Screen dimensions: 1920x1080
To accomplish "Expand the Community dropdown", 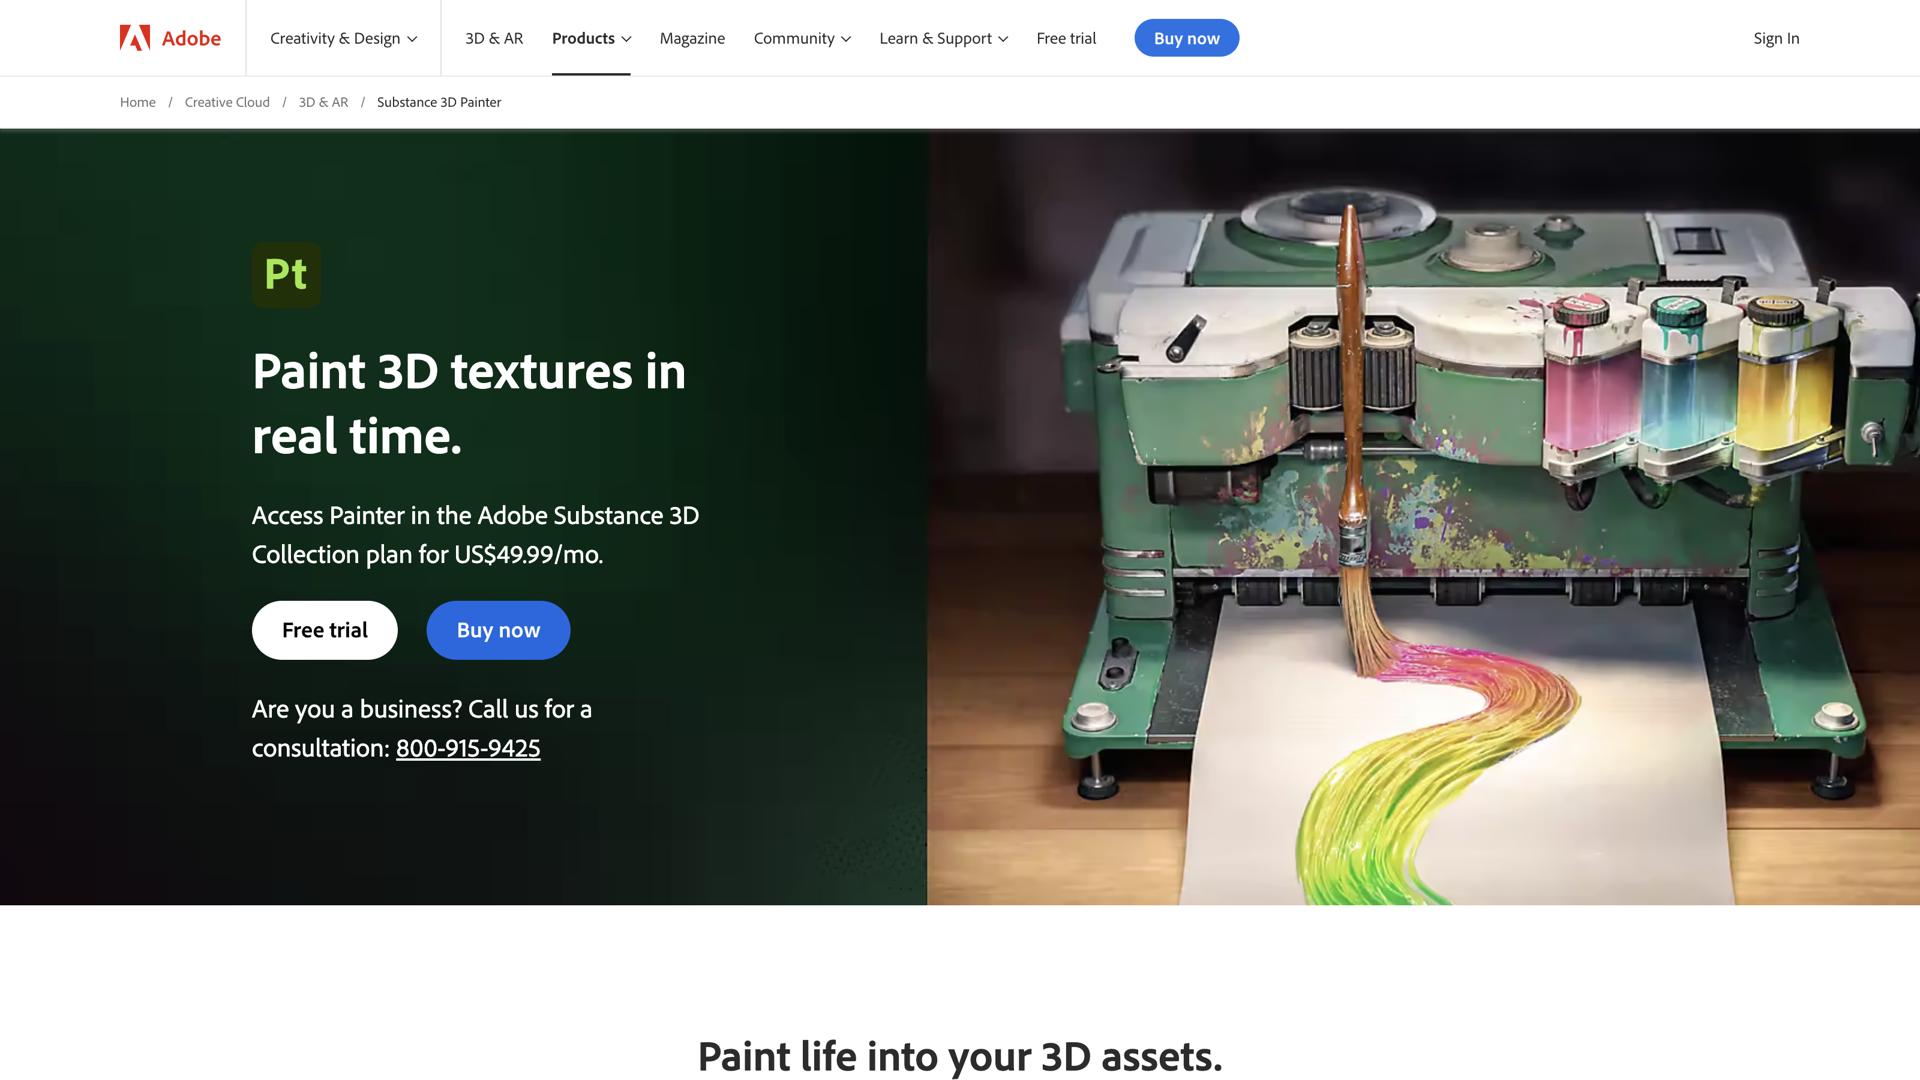I will click(x=802, y=38).
